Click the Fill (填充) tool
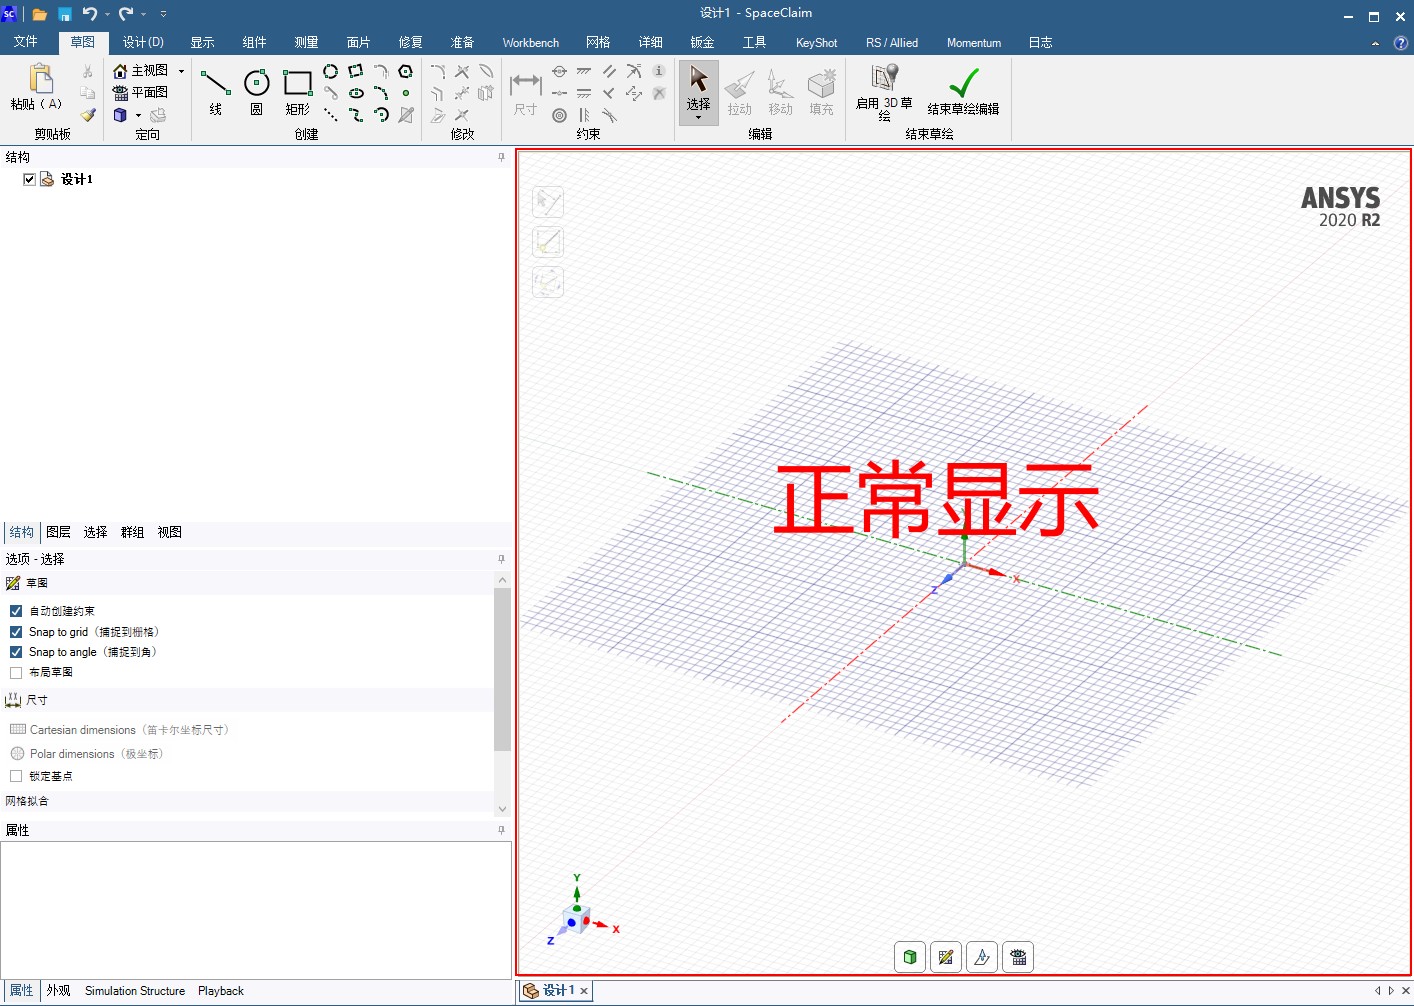This screenshot has width=1414, height=1006. point(822,92)
